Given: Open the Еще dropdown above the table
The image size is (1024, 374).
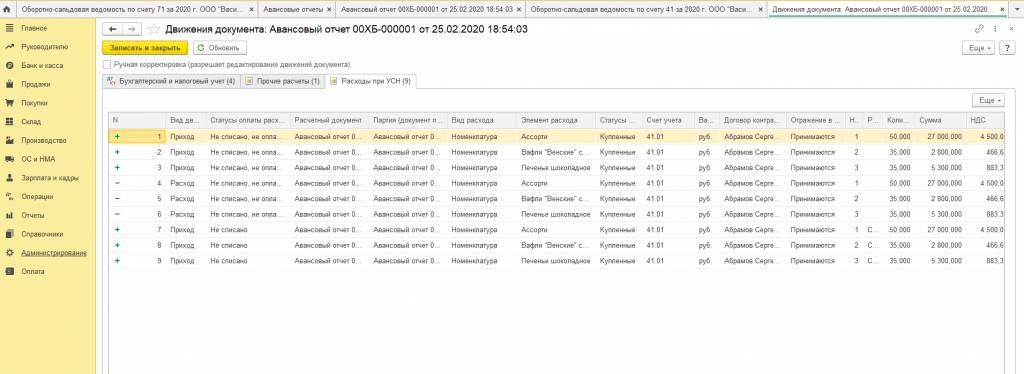Looking at the screenshot, I should 988,101.
